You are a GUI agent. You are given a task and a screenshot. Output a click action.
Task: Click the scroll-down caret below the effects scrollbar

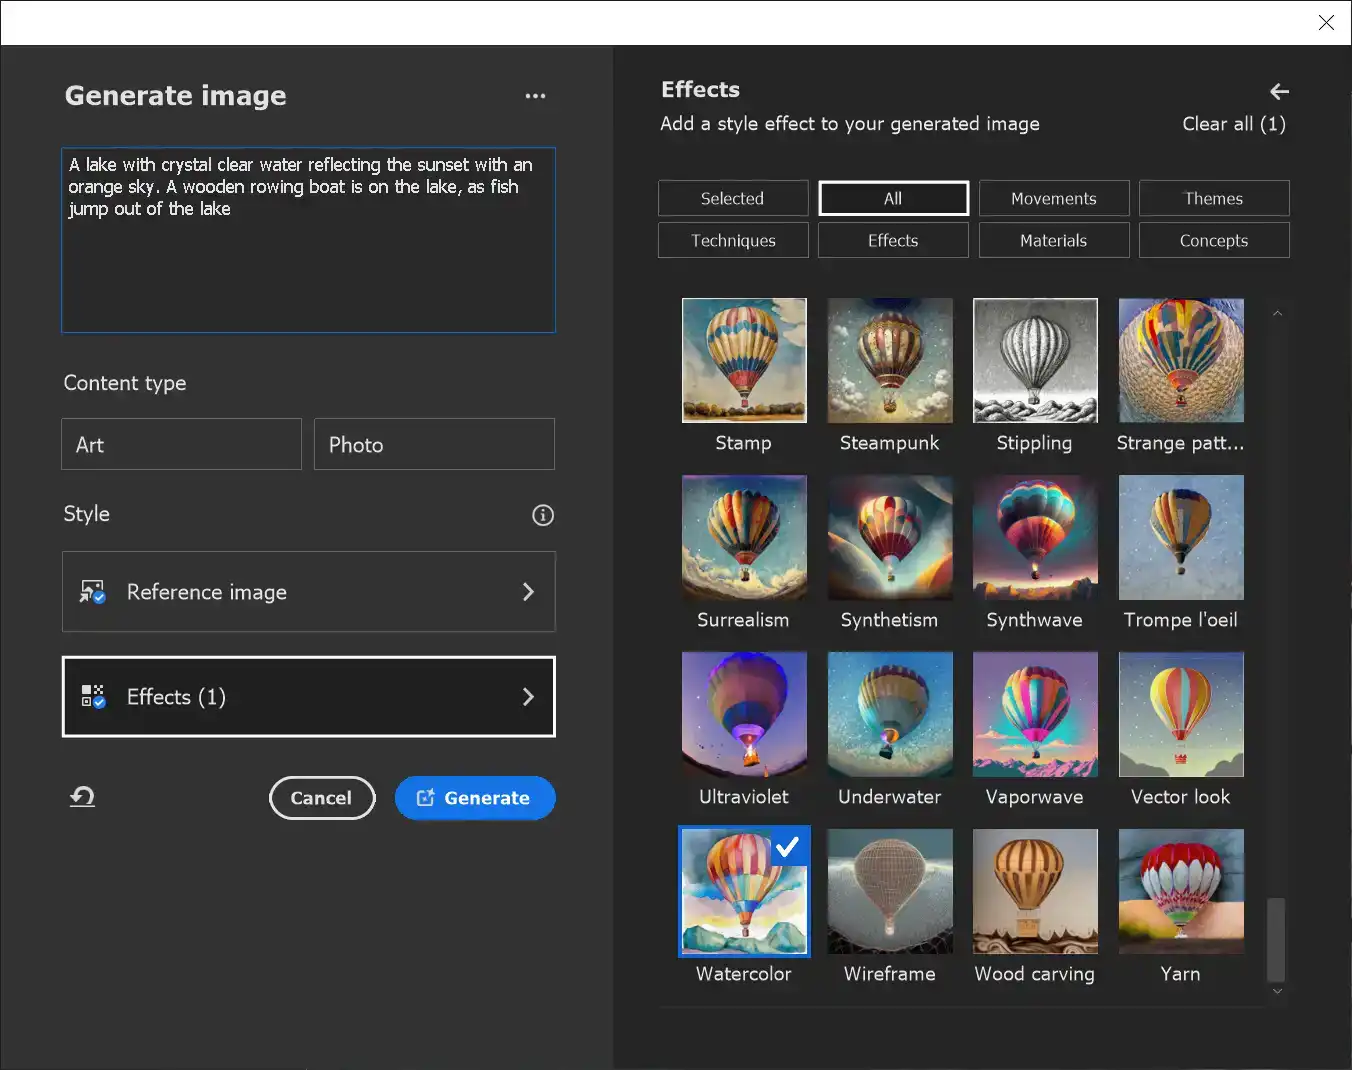pos(1277,991)
